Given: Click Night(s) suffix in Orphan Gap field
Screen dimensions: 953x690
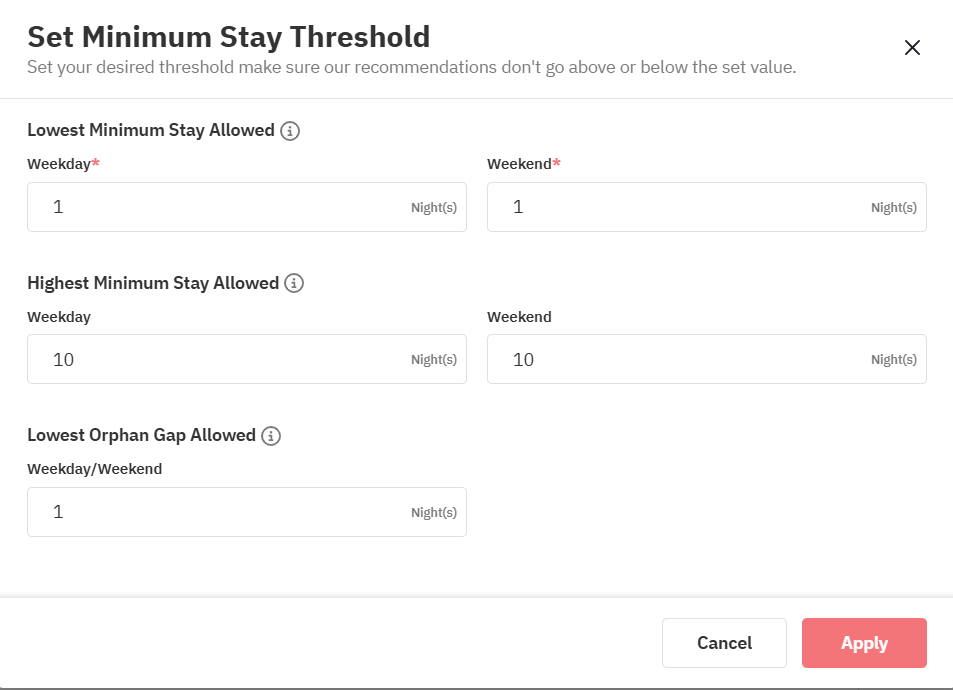Looking at the screenshot, I should 433,513.
